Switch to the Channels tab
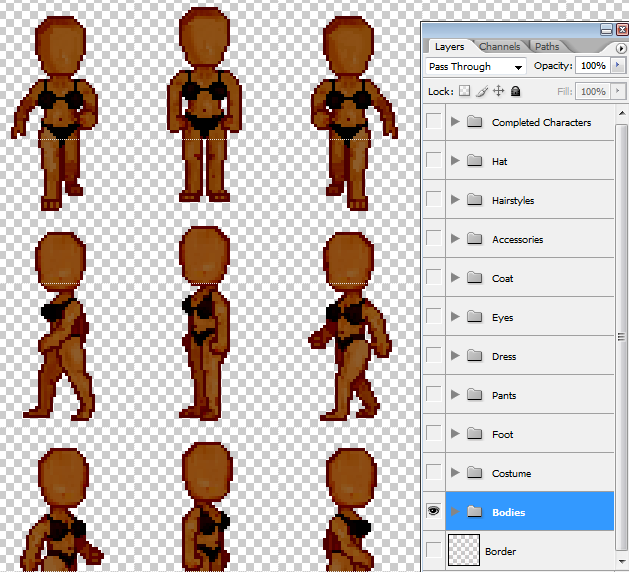 click(500, 47)
